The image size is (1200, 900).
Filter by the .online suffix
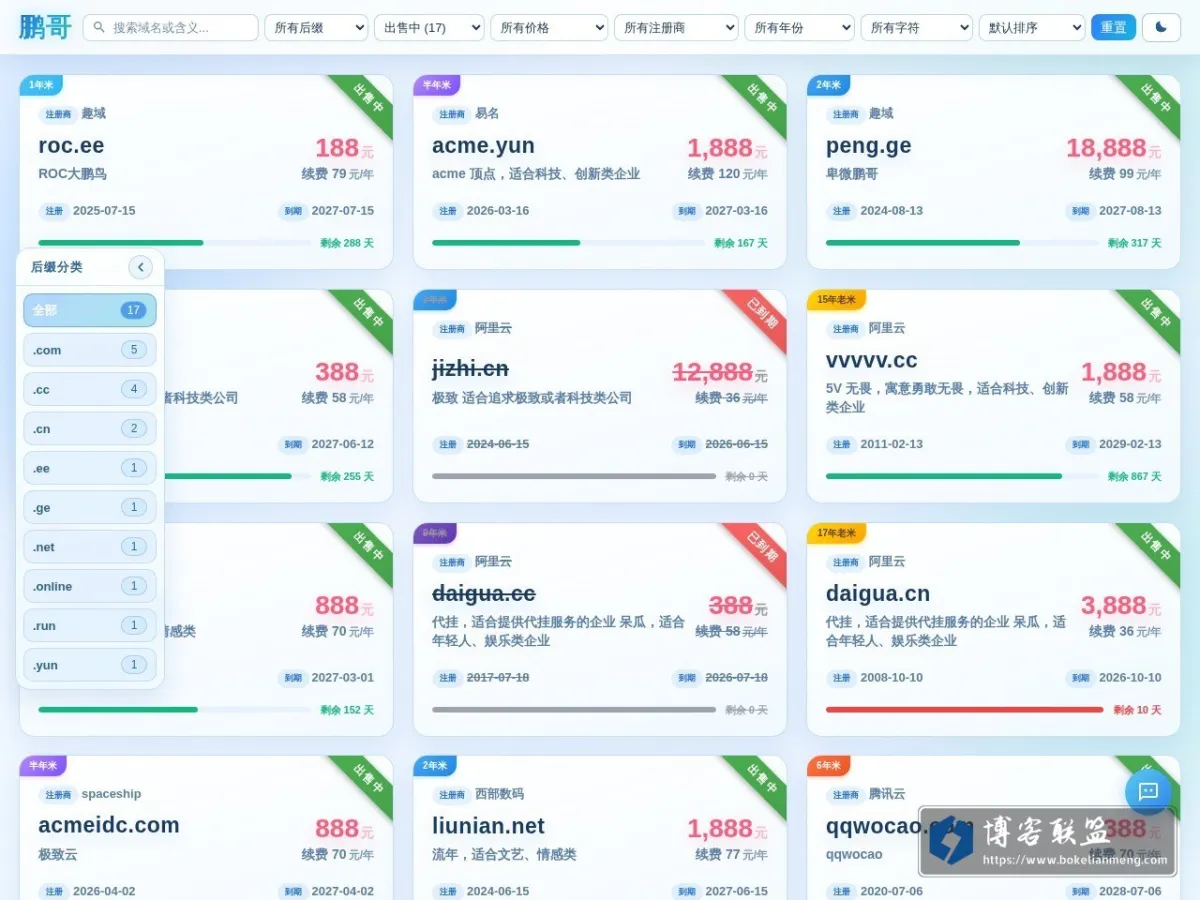coord(90,586)
